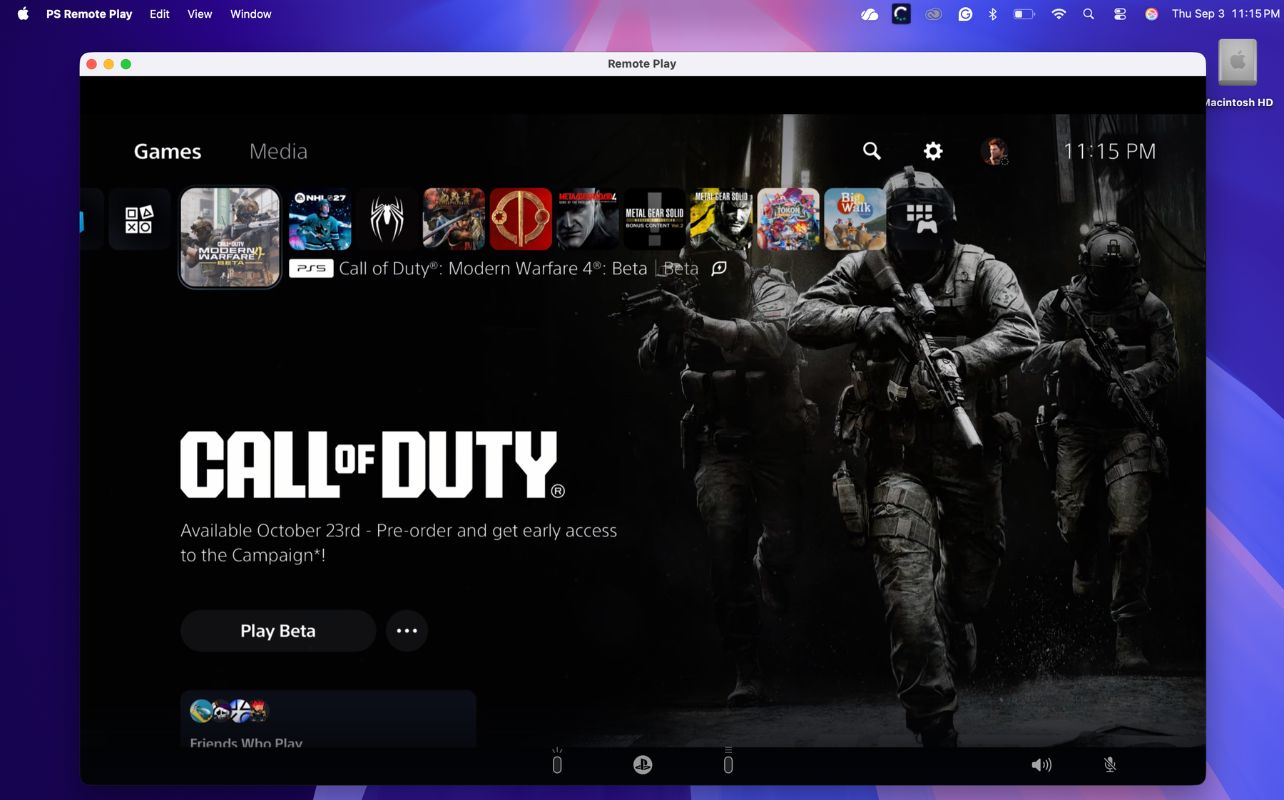
Task: Toggle the muted microphone icon
Action: tap(1110, 765)
